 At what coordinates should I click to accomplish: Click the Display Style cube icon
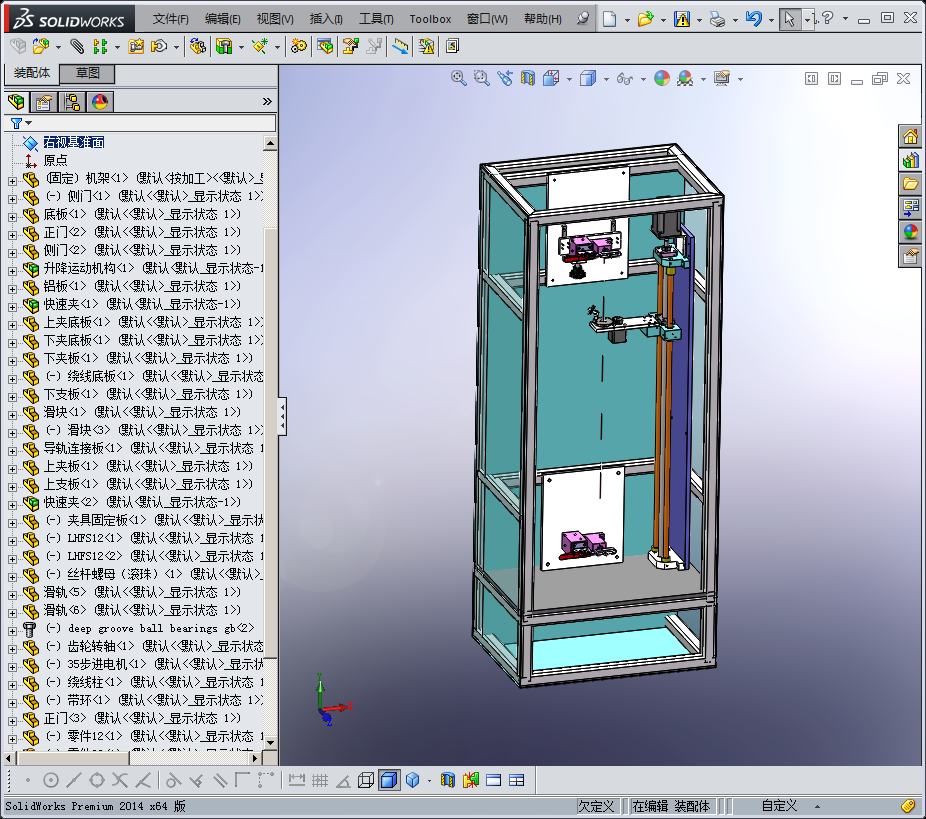[x=588, y=78]
